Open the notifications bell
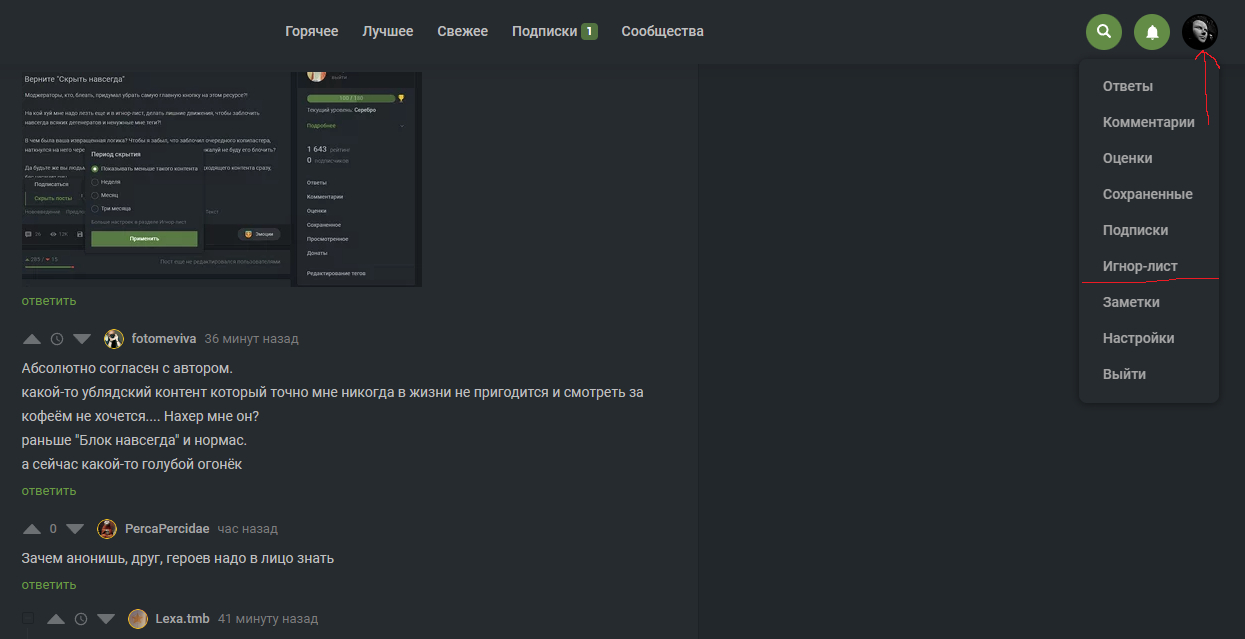Screen dimensions: 1245x639 pyautogui.click(x=1152, y=32)
